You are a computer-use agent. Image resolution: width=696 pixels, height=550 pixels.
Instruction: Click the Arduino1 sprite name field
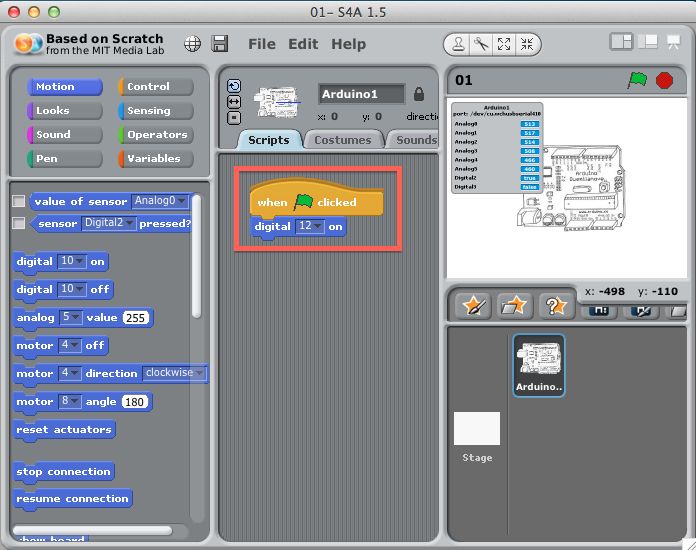tap(361, 94)
